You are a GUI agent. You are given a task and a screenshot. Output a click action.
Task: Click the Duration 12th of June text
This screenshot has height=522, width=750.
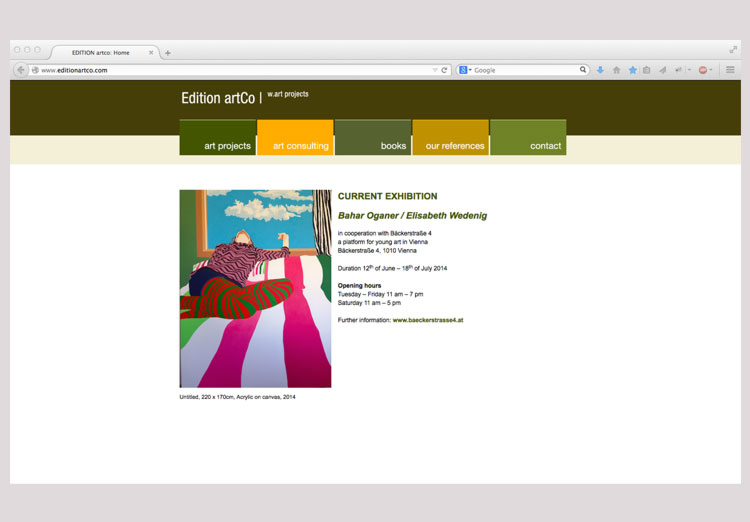pos(392,268)
